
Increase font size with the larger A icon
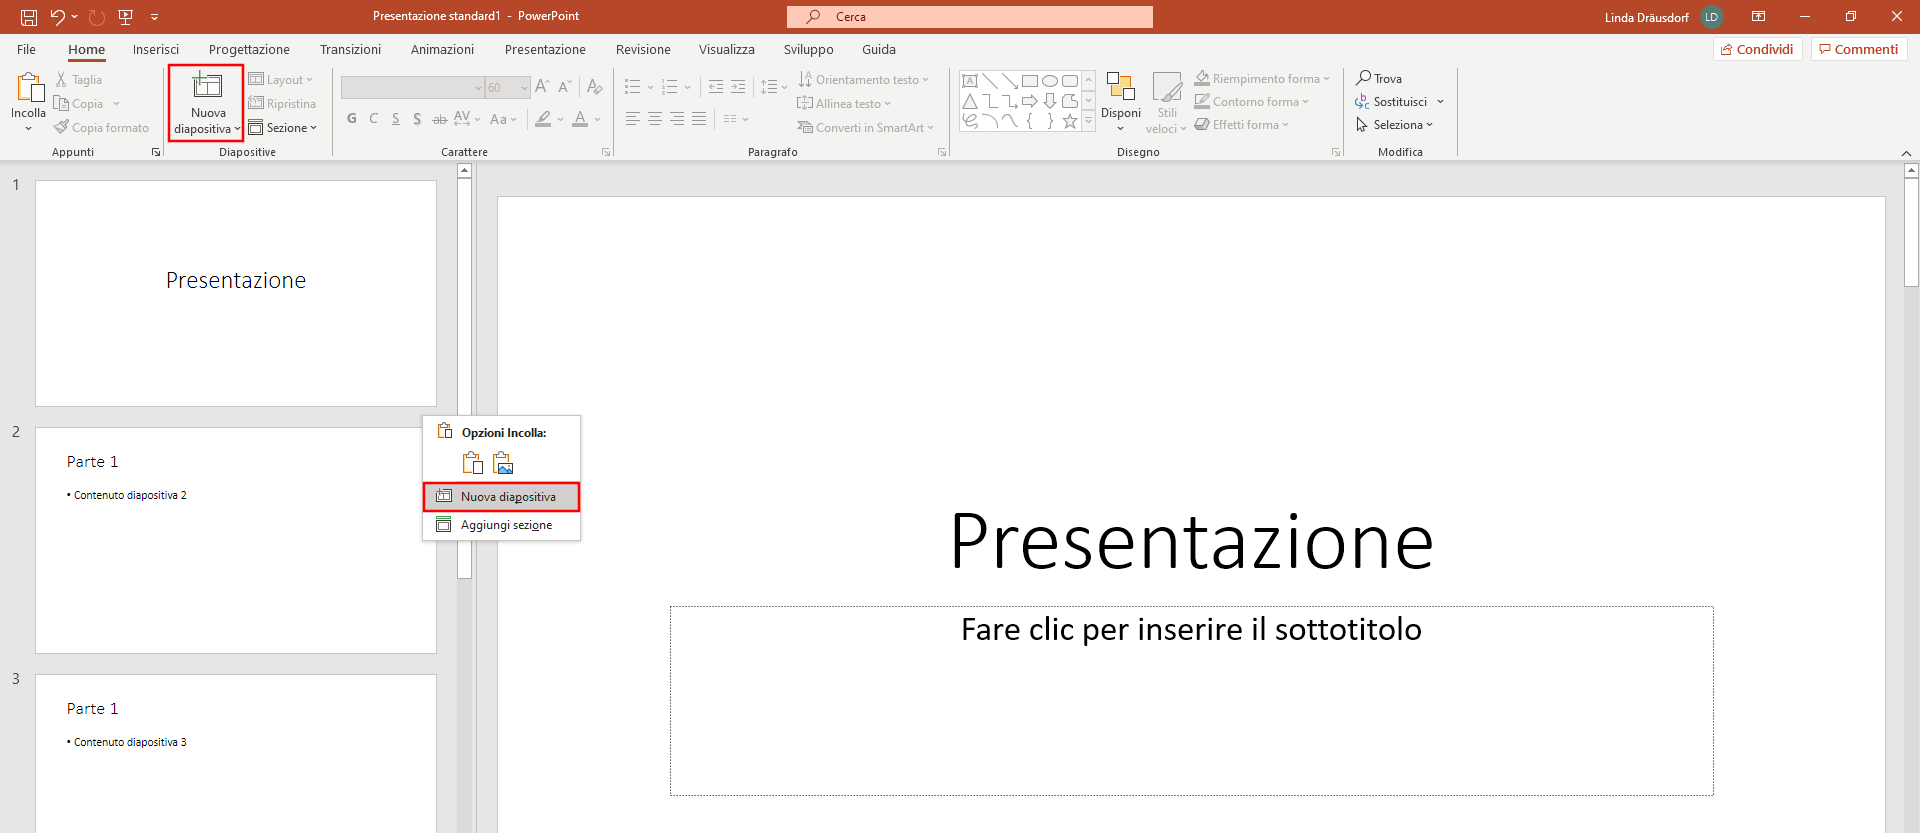point(542,87)
